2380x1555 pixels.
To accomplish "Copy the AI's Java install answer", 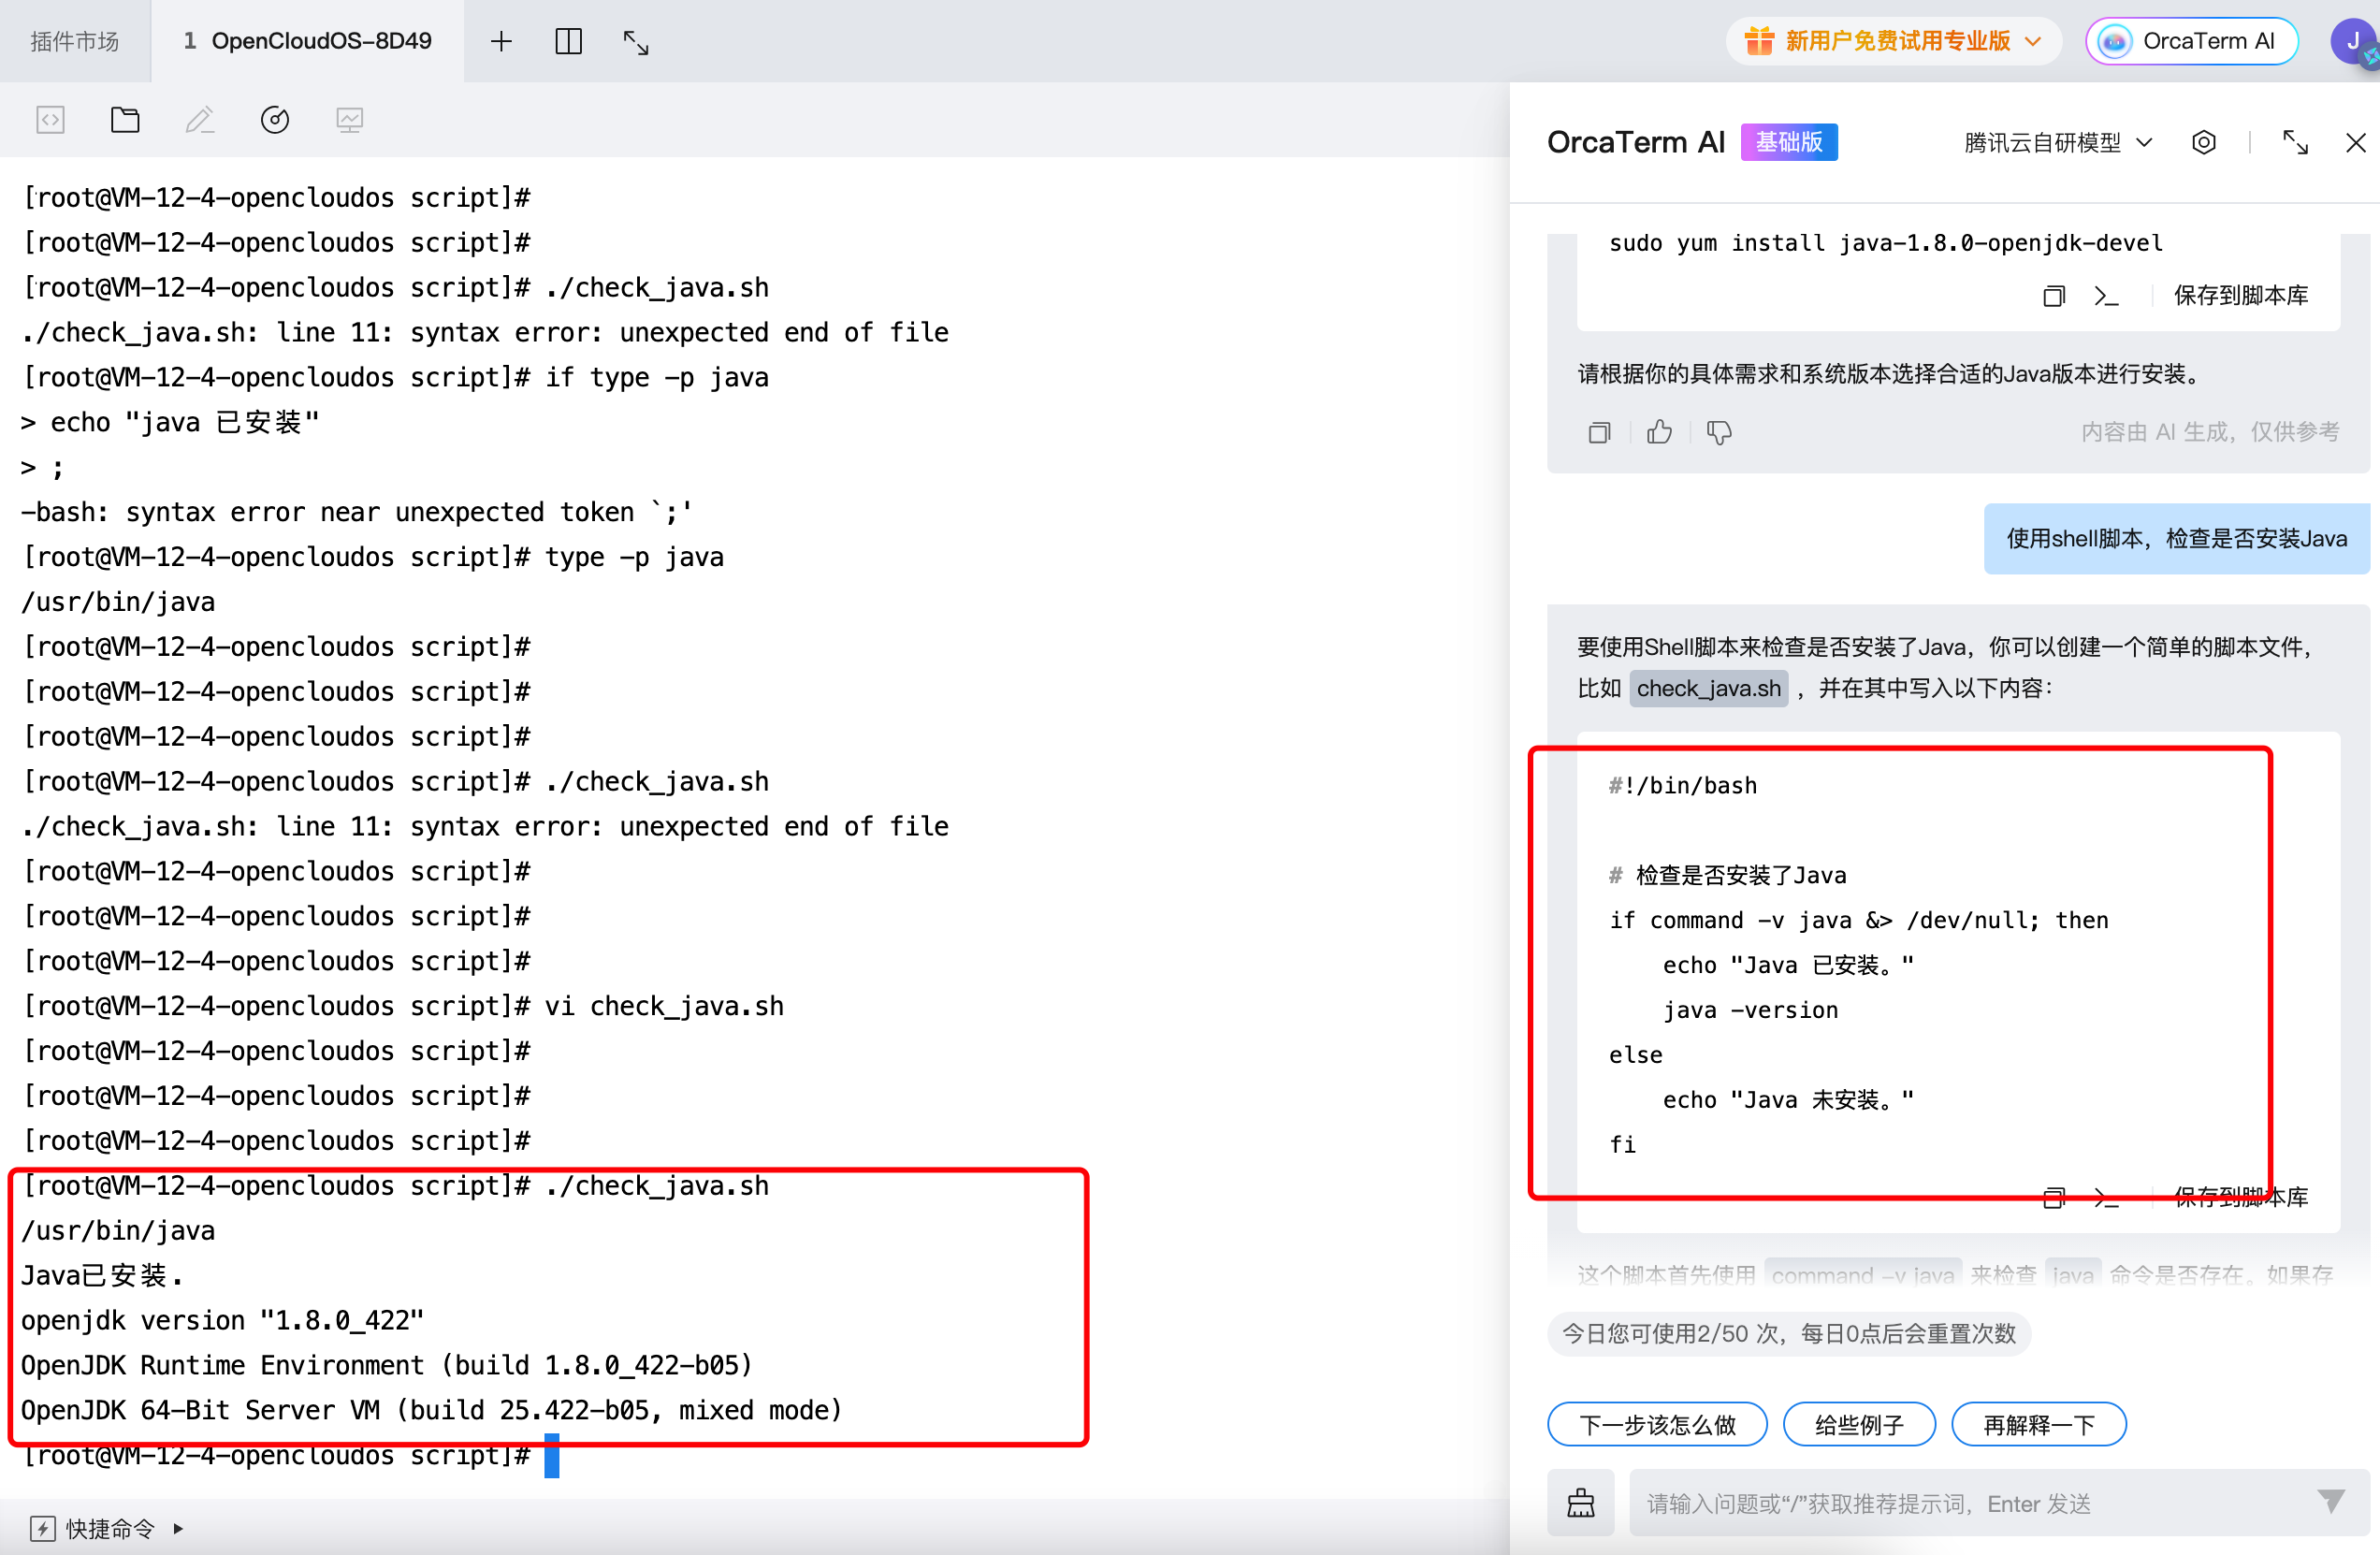I will (1600, 432).
